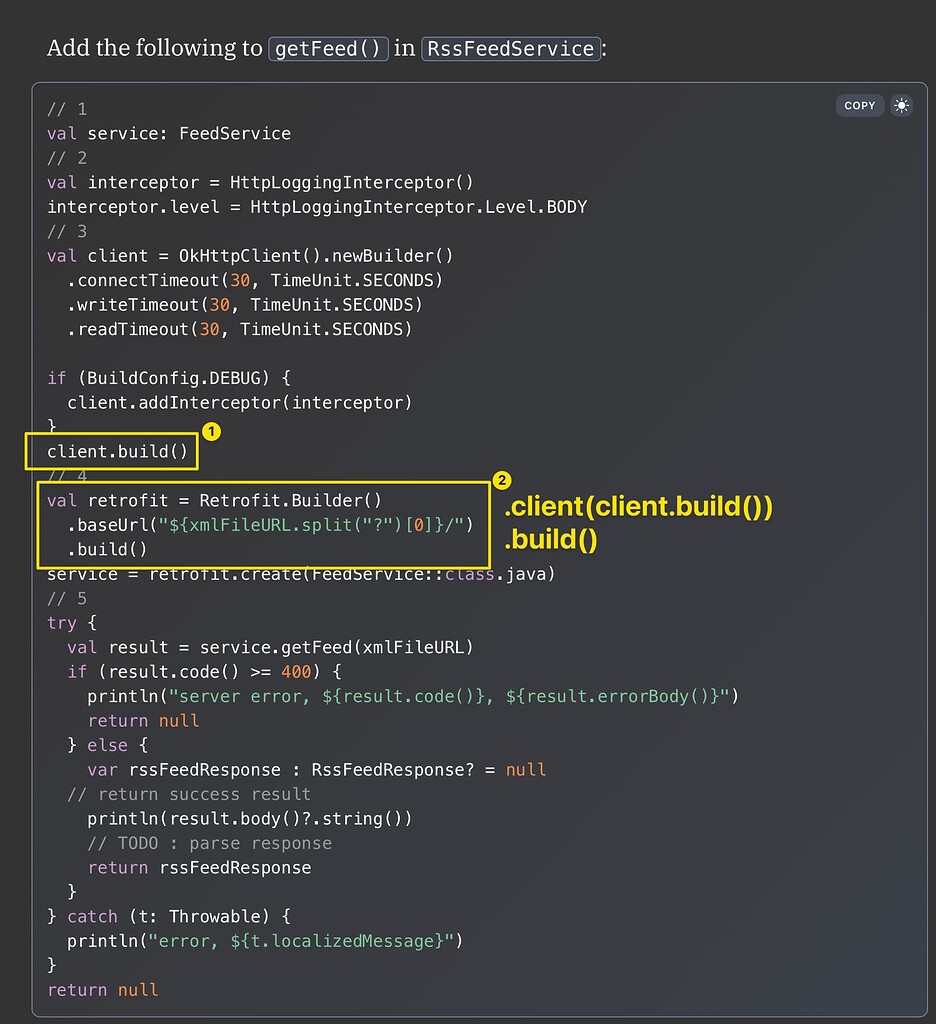Click the COPY button on the code block

[x=859, y=105]
